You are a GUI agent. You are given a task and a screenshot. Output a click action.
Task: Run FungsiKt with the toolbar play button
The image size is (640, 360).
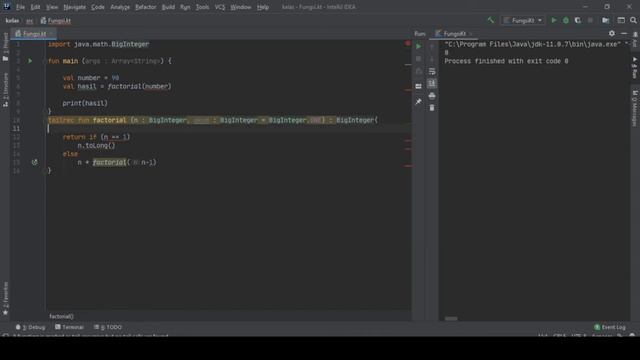[x=553, y=20]
